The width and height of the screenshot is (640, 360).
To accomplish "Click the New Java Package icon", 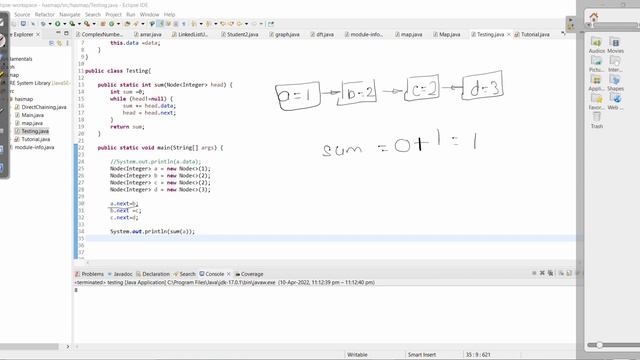I will [x=103, y=24].
